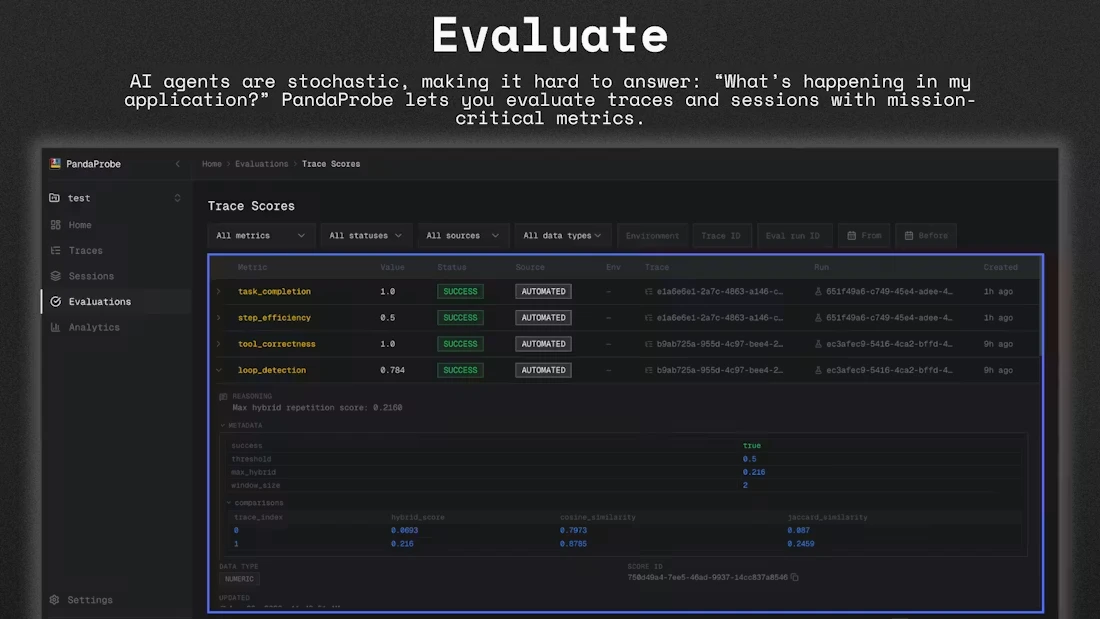The image size is (1100, 619).
Task: Click run icon in task_completion row
Action: click(x=818, y=291)
